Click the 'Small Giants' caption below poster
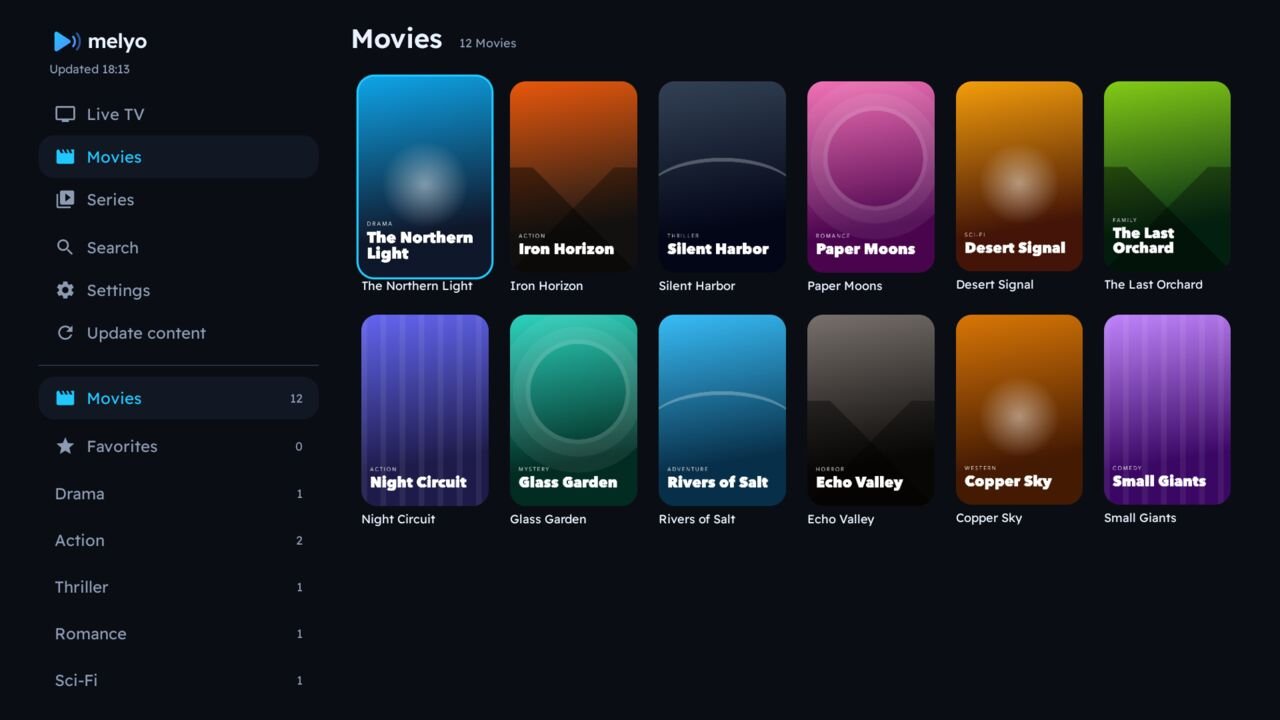The image size is (1280, 720). [1140, 518]
